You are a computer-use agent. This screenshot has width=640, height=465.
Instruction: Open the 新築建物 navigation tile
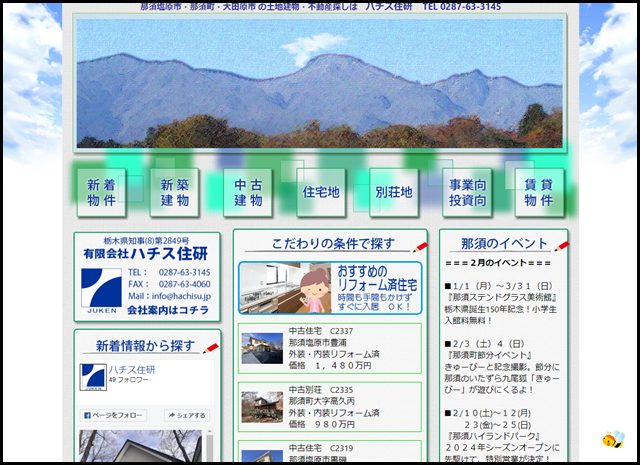tap(174, 192)
